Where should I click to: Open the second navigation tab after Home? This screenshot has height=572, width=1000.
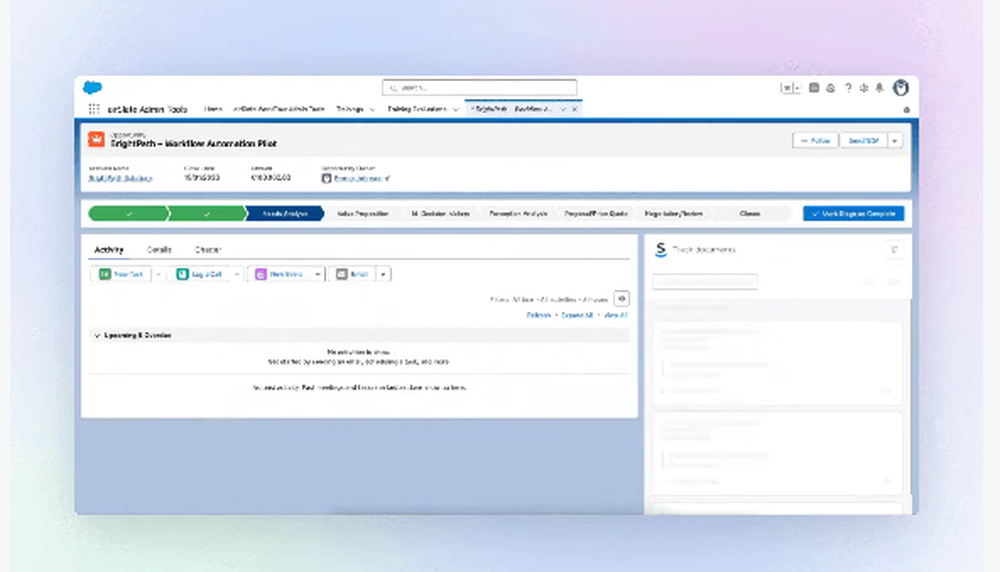(x=279, y=109)
